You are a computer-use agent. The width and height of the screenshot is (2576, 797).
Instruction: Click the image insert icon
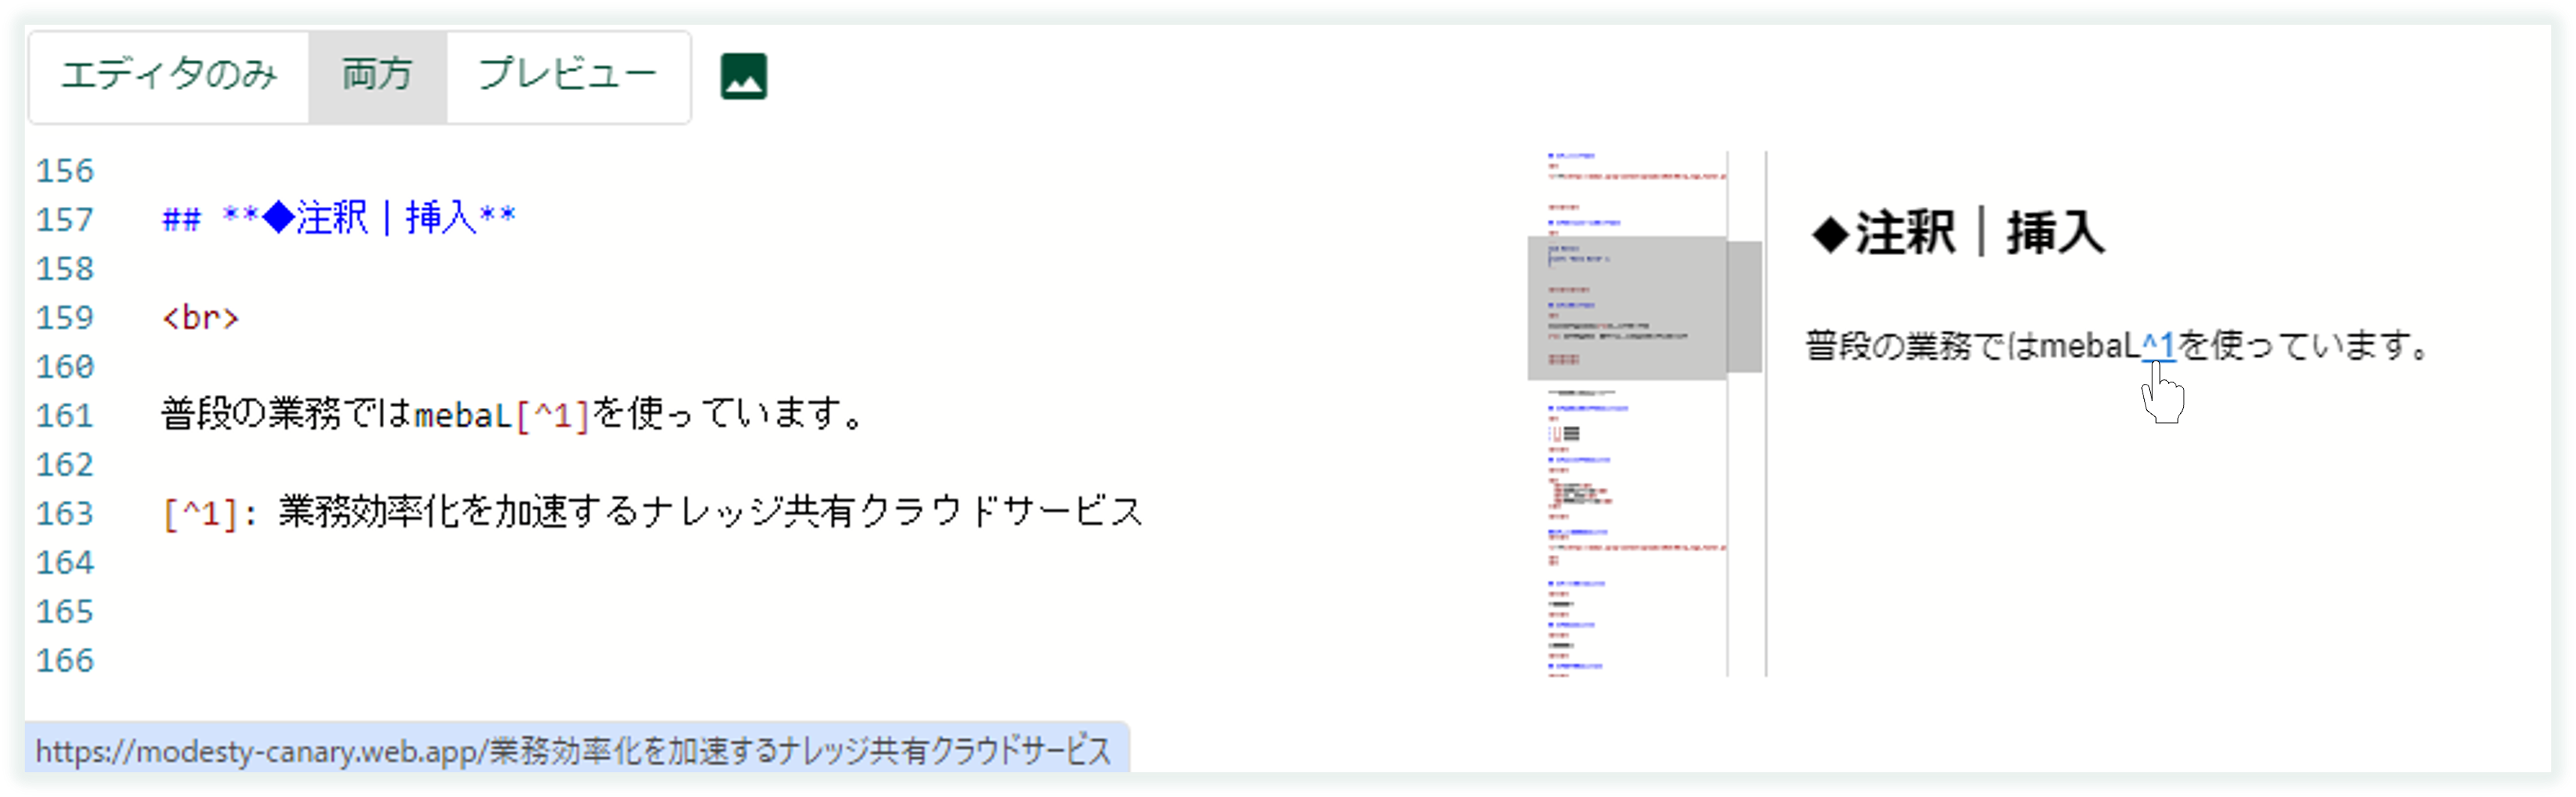click(x=745, y=77)
